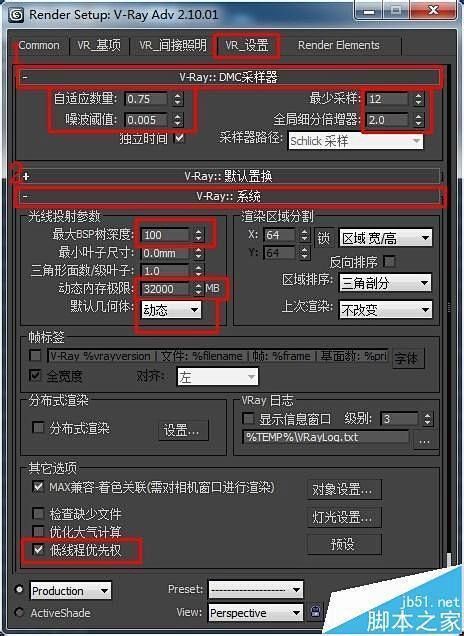Enable the 优化大气计算 checkbox
Screen dimensions: 464x636
[38, 531]
